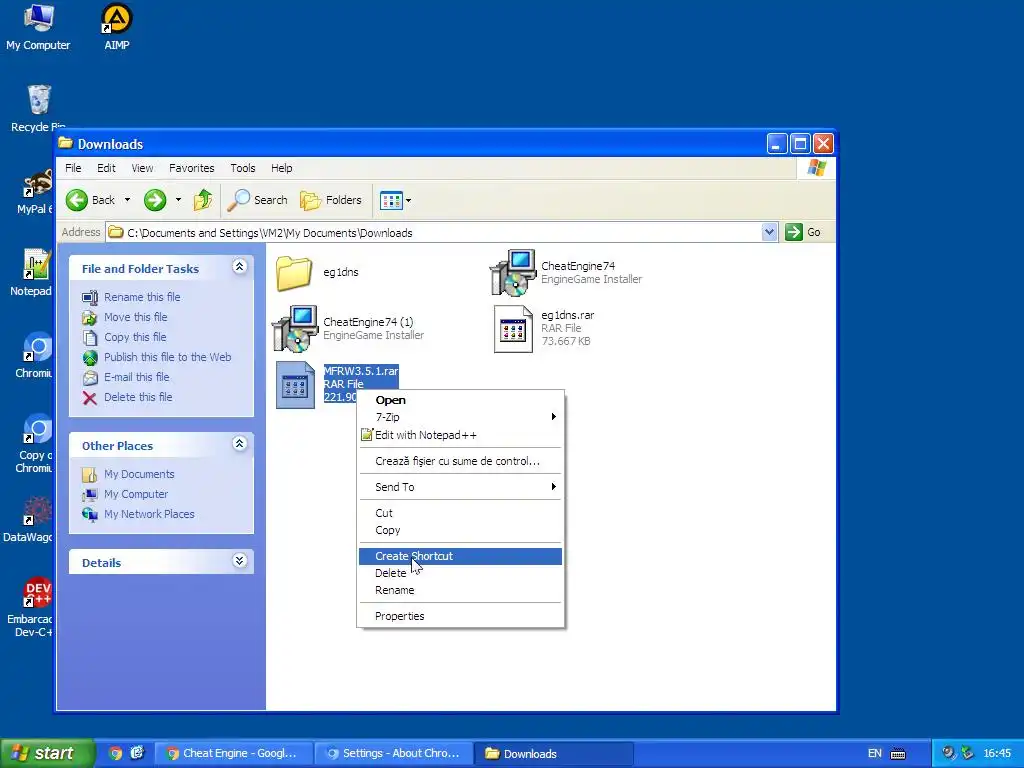Select the eg1dns folder icon
The image size is (1024, 768).
pyautogui.click(x=294, y=272)
